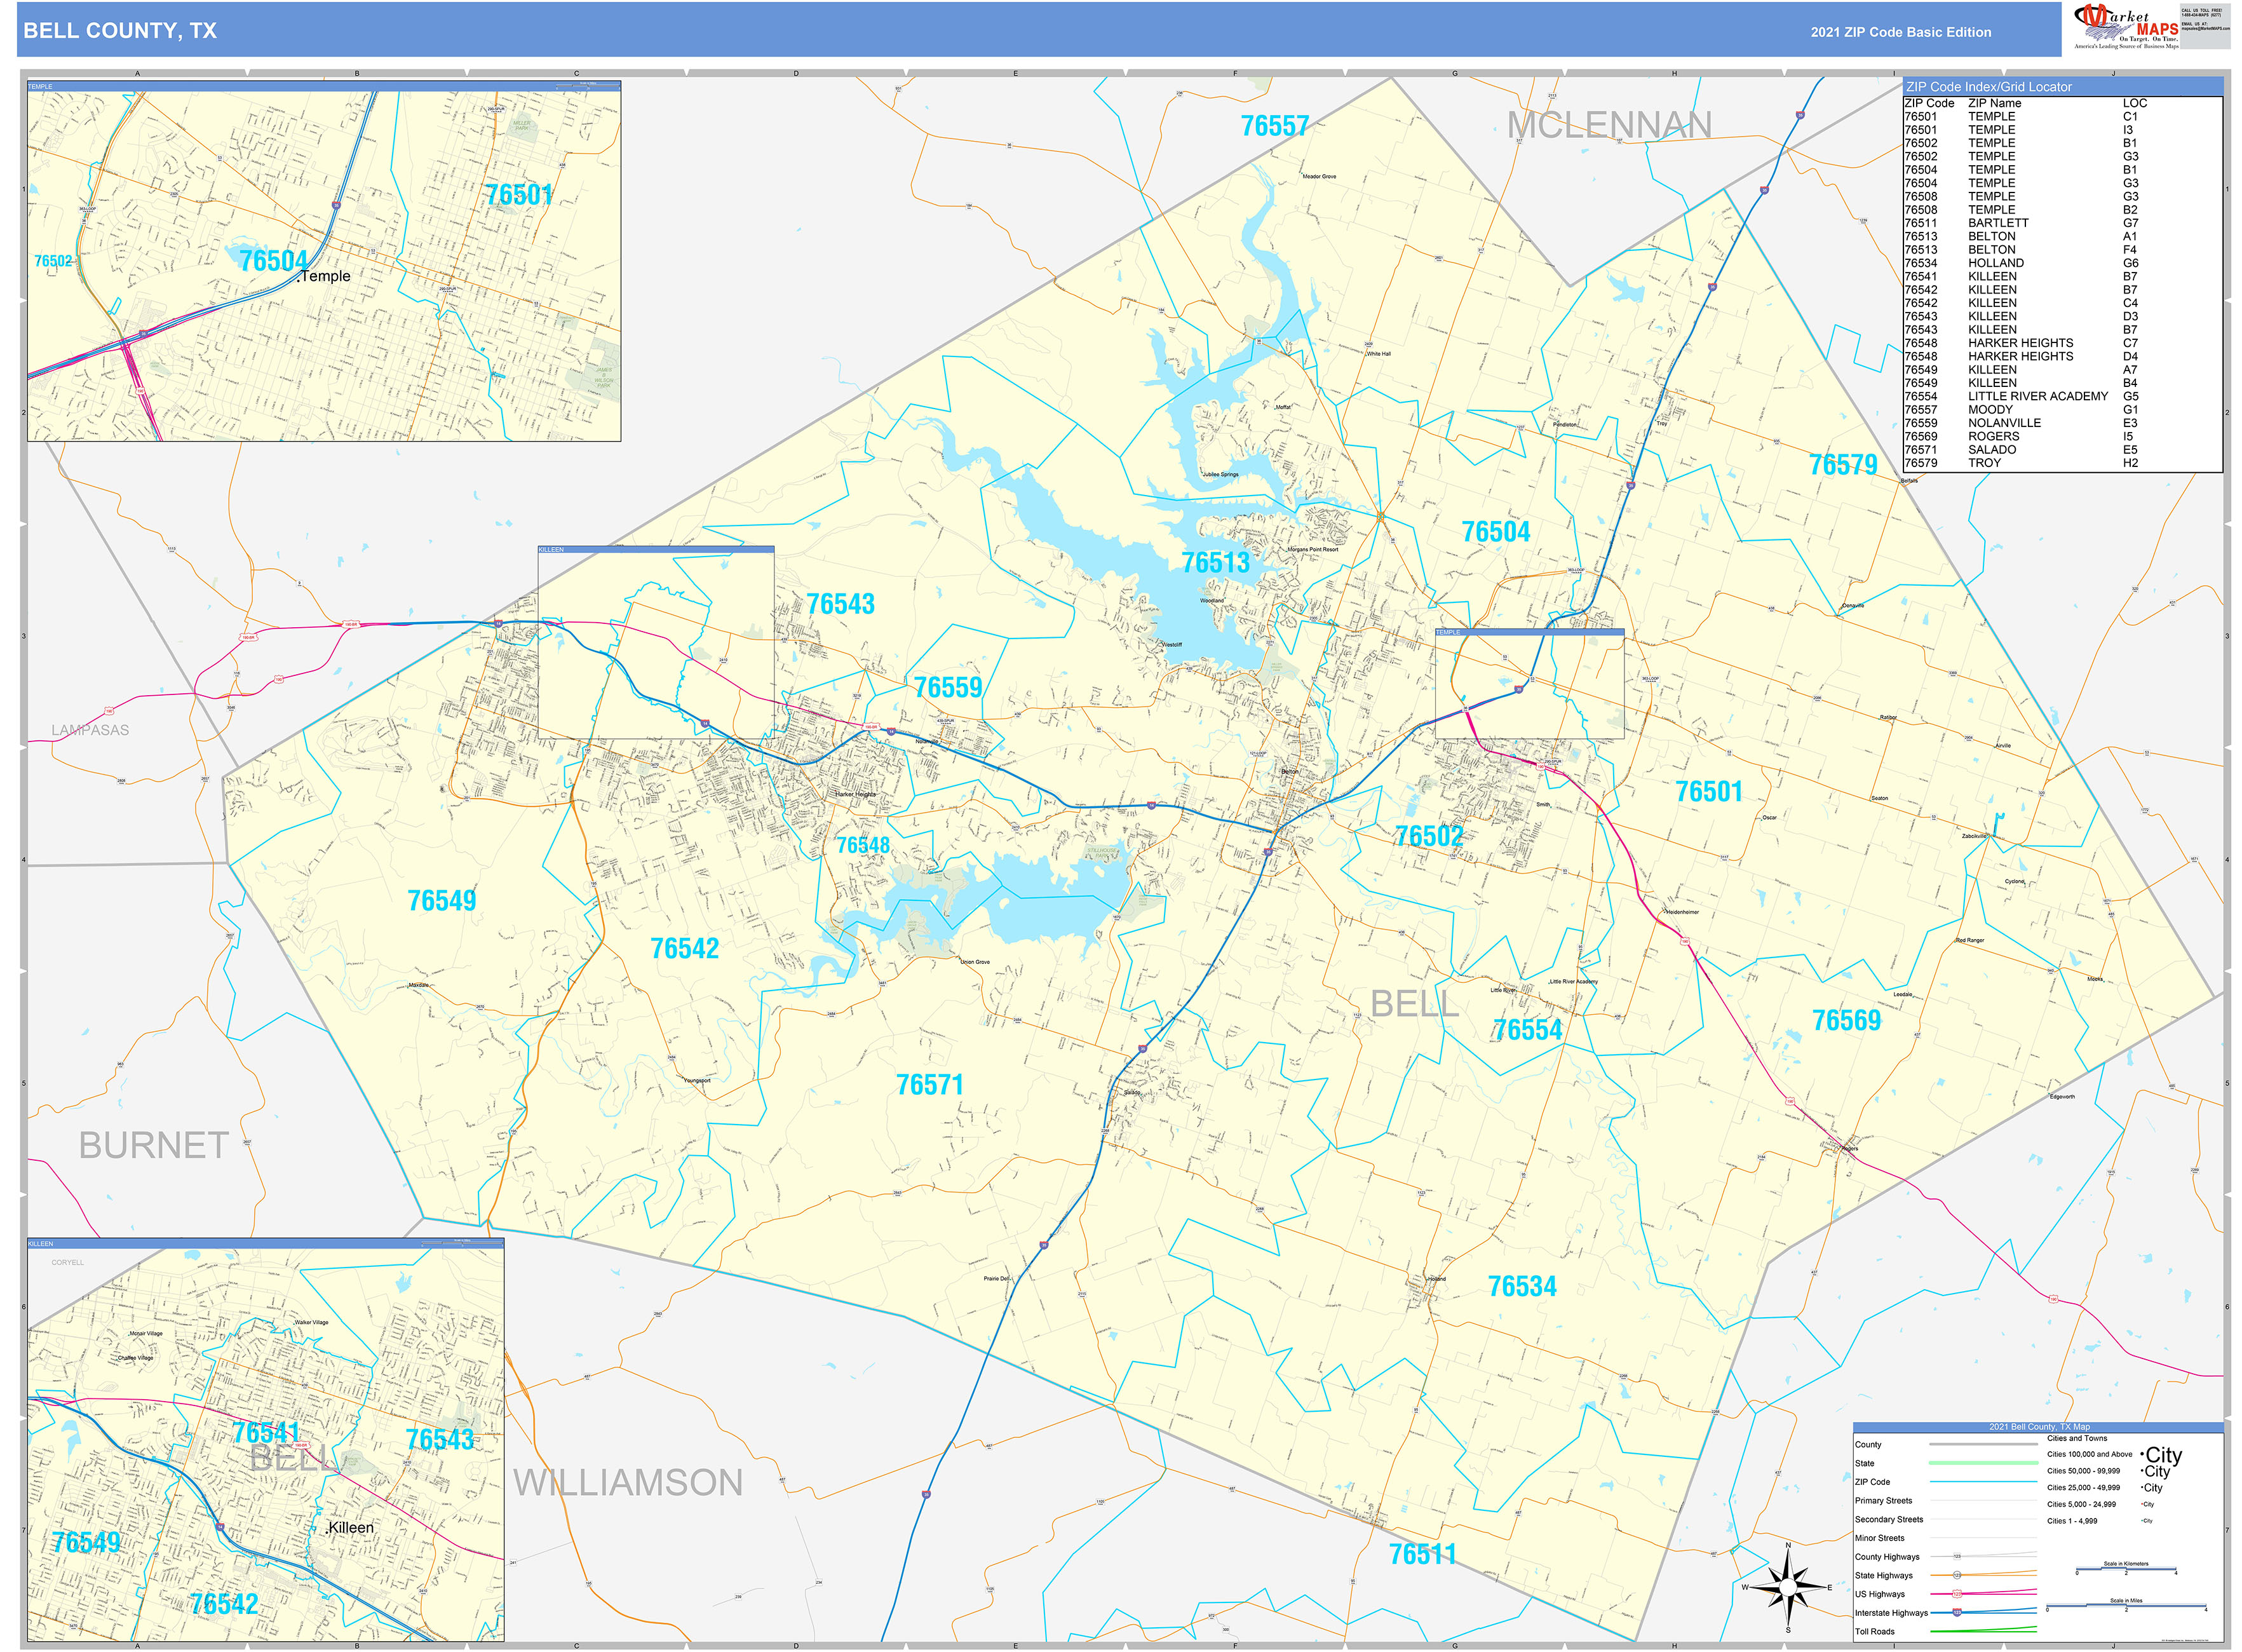Click the green State line sample in legend
Screen dimensions: 2242x1652
[x=1983, y=1463]
